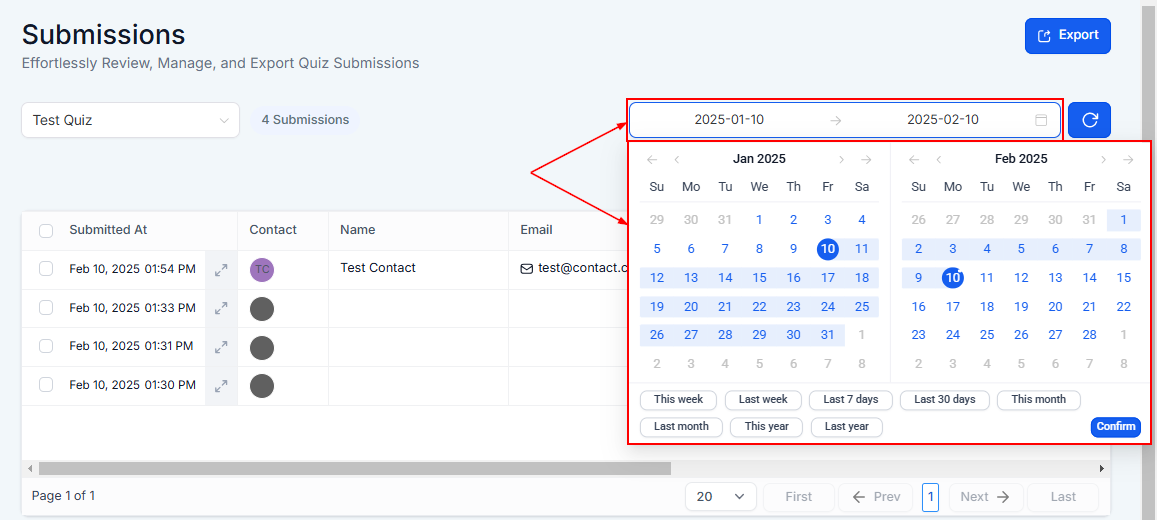
Task: Click the 4 Submissions badge
Action: coord(305,119)
